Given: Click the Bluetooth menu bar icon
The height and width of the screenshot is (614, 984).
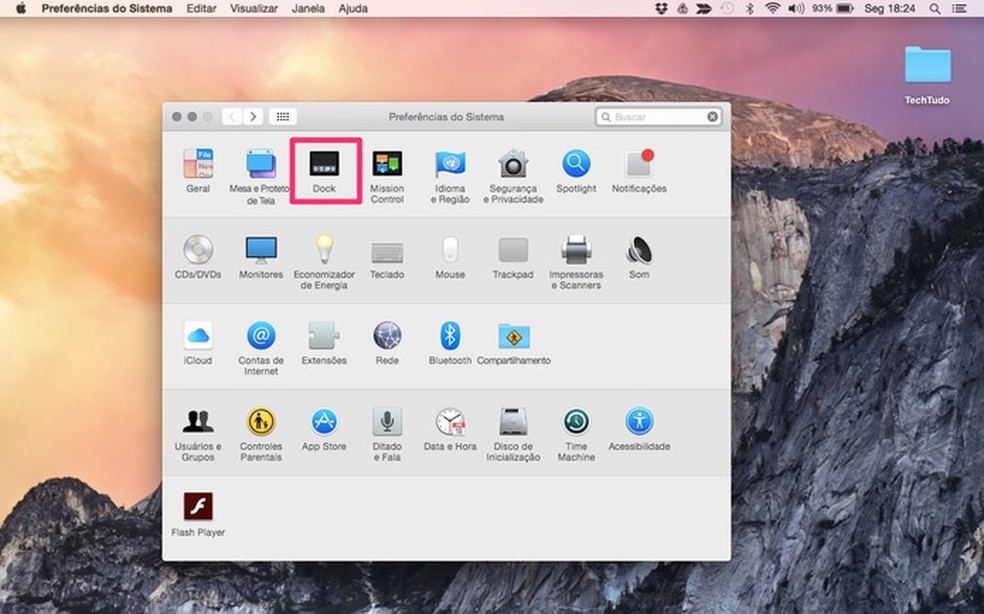Looking at the screenshot, I should [749, 9].
